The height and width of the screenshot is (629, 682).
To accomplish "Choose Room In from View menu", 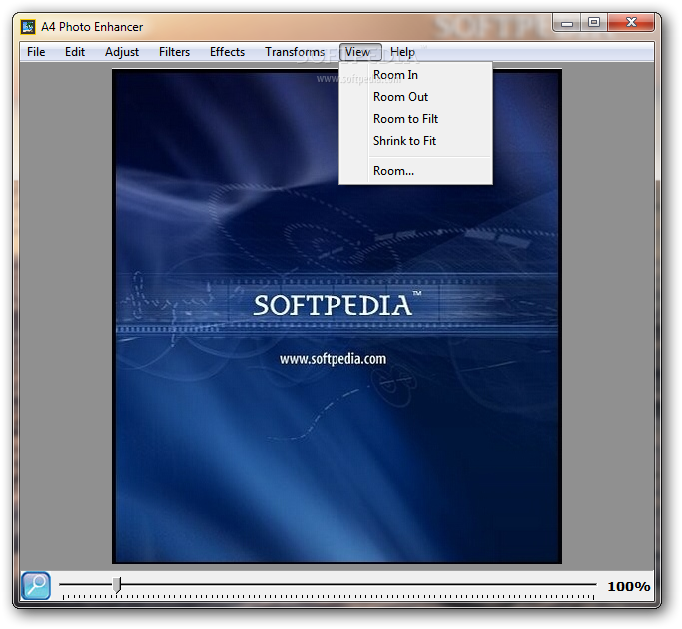I will pos(415,75).
